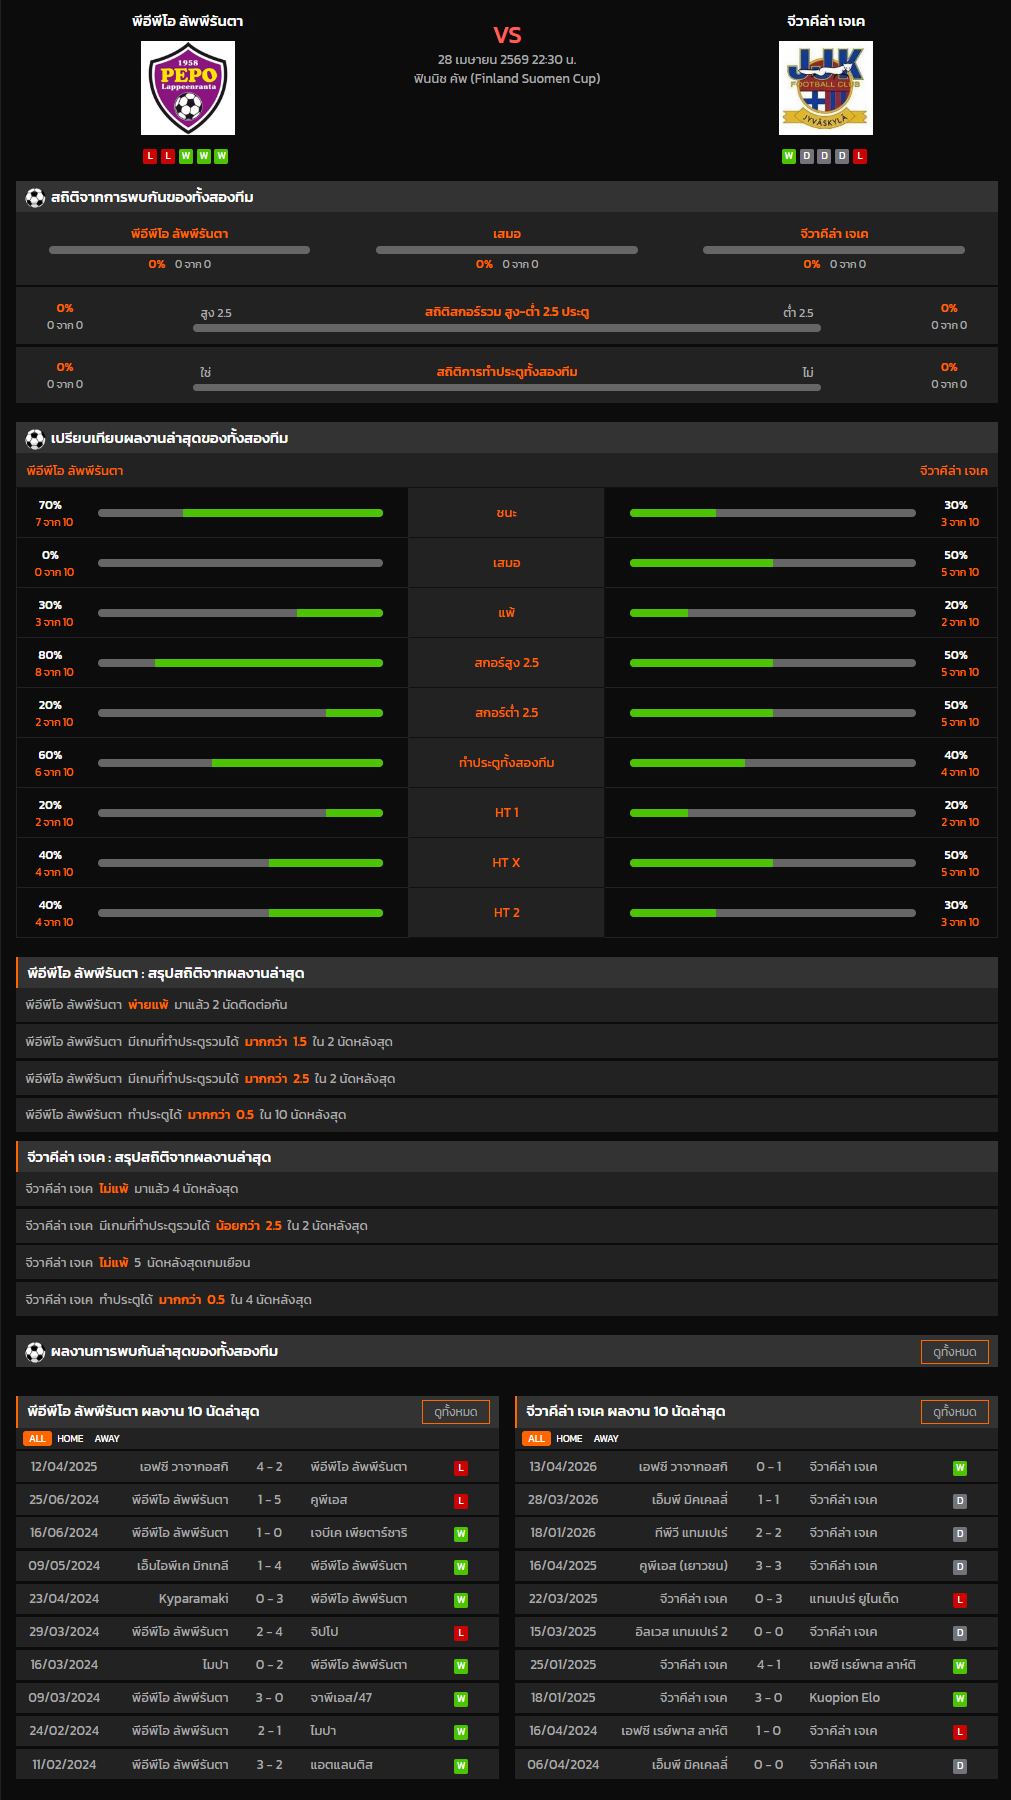Click the 4 - 2 score in the 12/04/2025 match
This screenshot has width=1011, height=1800.
269,1467
